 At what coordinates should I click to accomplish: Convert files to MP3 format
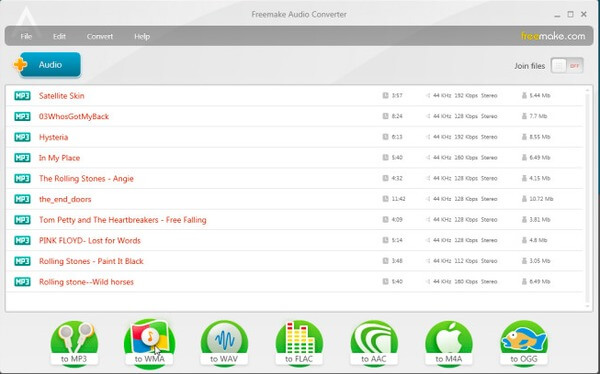74,343
